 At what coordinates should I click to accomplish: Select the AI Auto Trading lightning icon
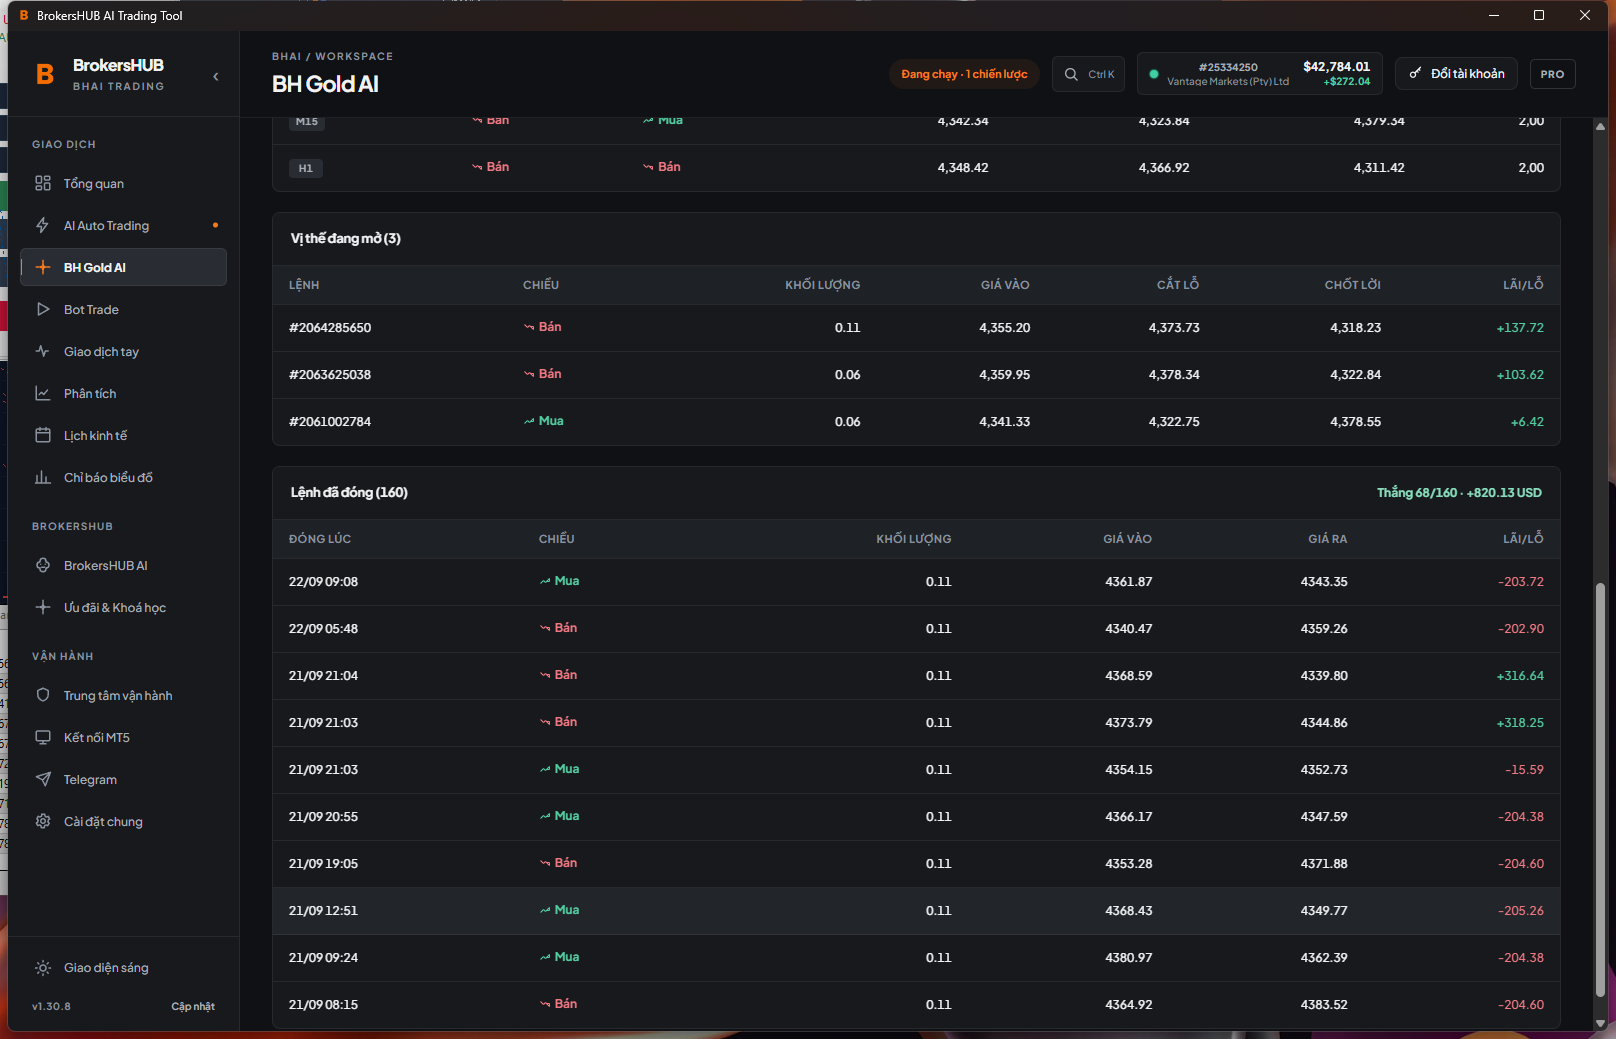click(43, 225)
